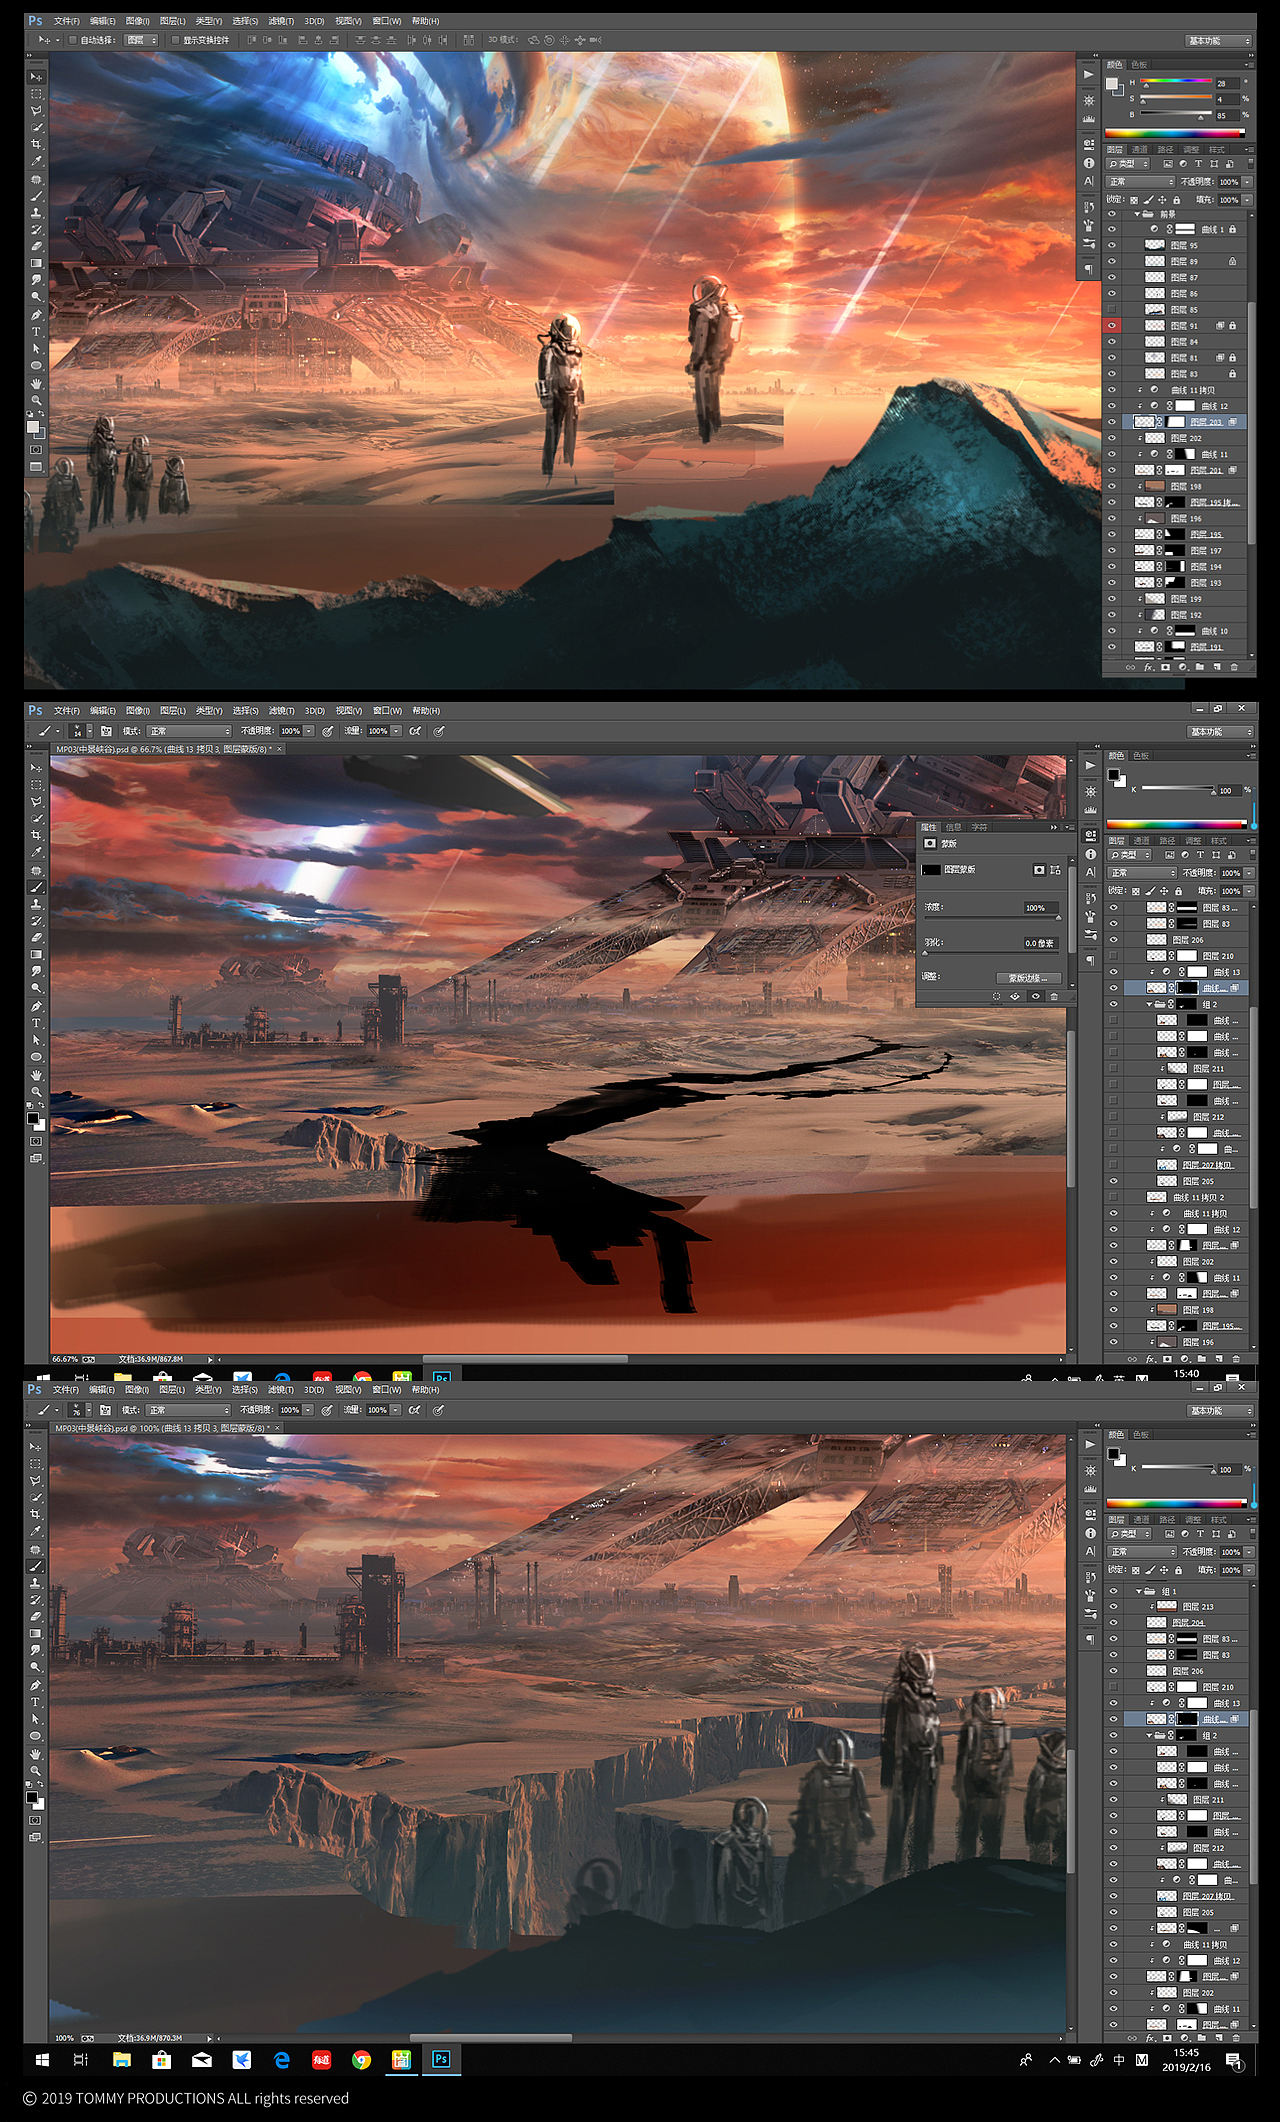1280x2122 pixels.
Task: Select the Move tool in bottom Photoshop window
Action: pos(36,1447)
